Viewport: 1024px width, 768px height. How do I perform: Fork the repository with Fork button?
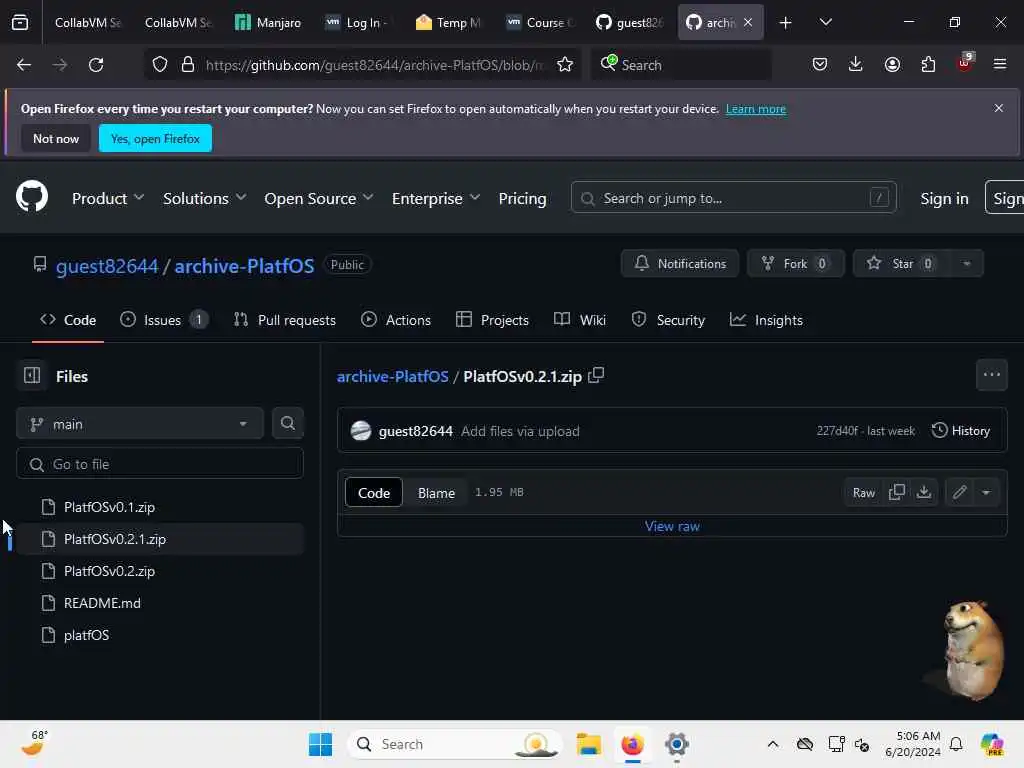coord(795,264)
